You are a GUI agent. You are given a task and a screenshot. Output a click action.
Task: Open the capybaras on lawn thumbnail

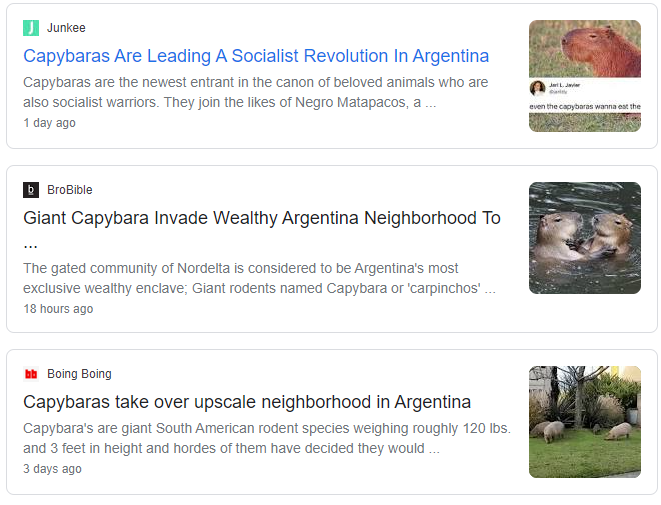pos(585,422)
